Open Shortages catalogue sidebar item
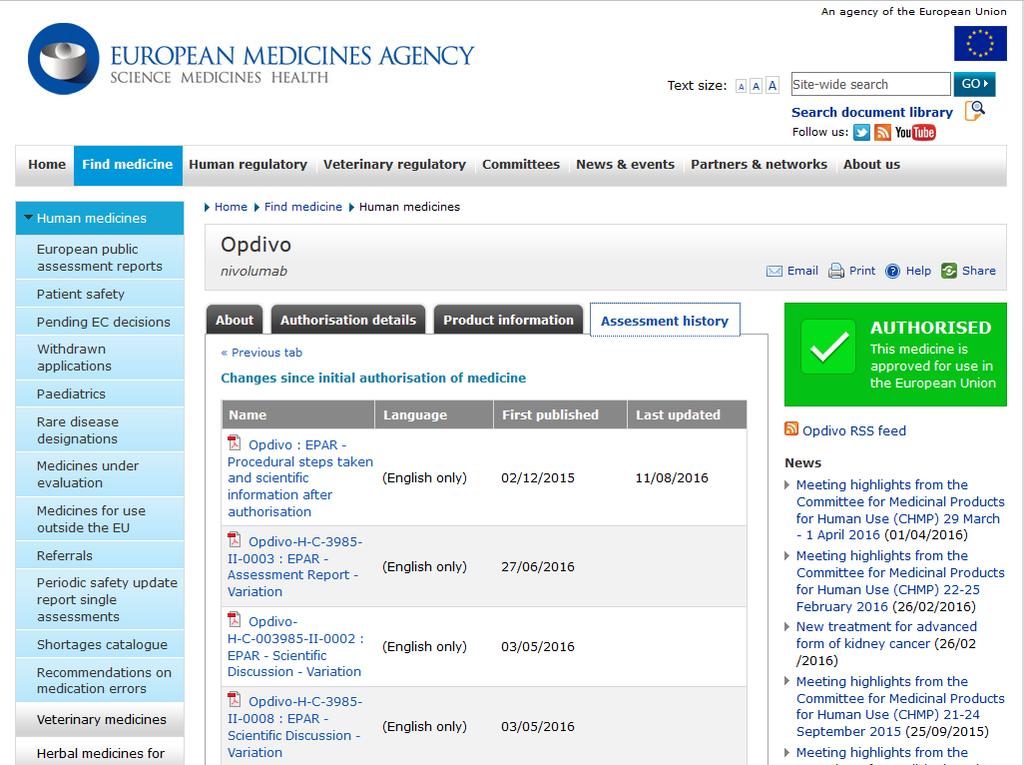 click(100, 644)
